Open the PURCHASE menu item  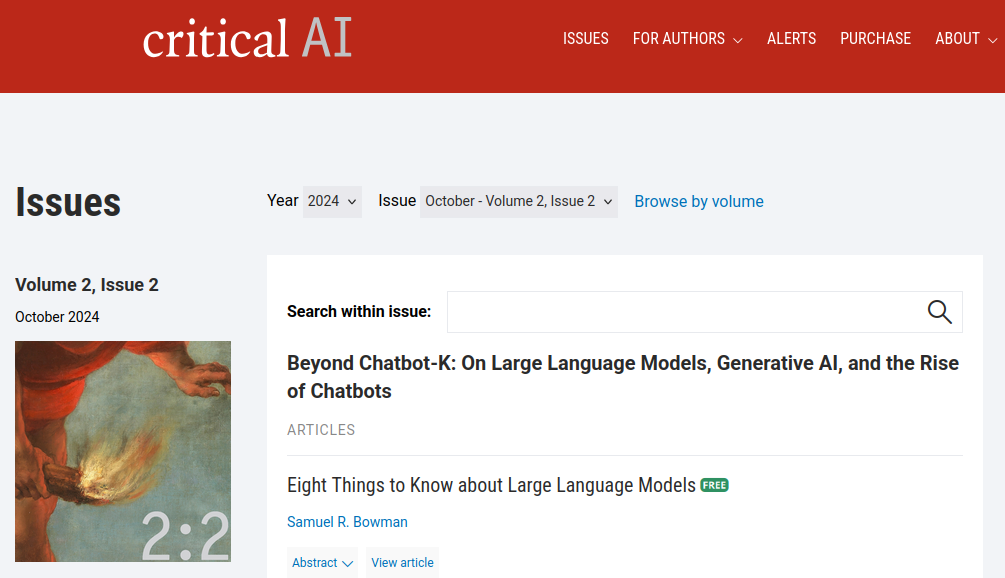click(875, 39)
